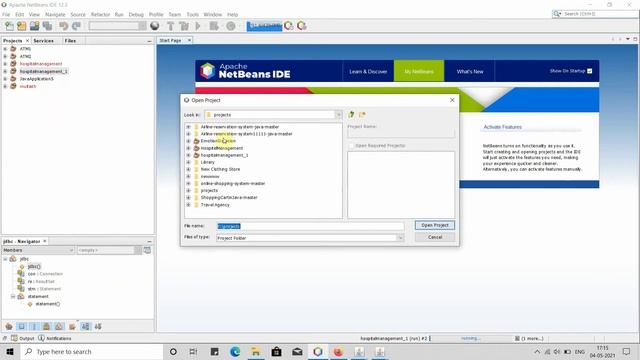Expand the HospitalManagement project in dialog list
The image size is (640, 360).
(189, 148)
